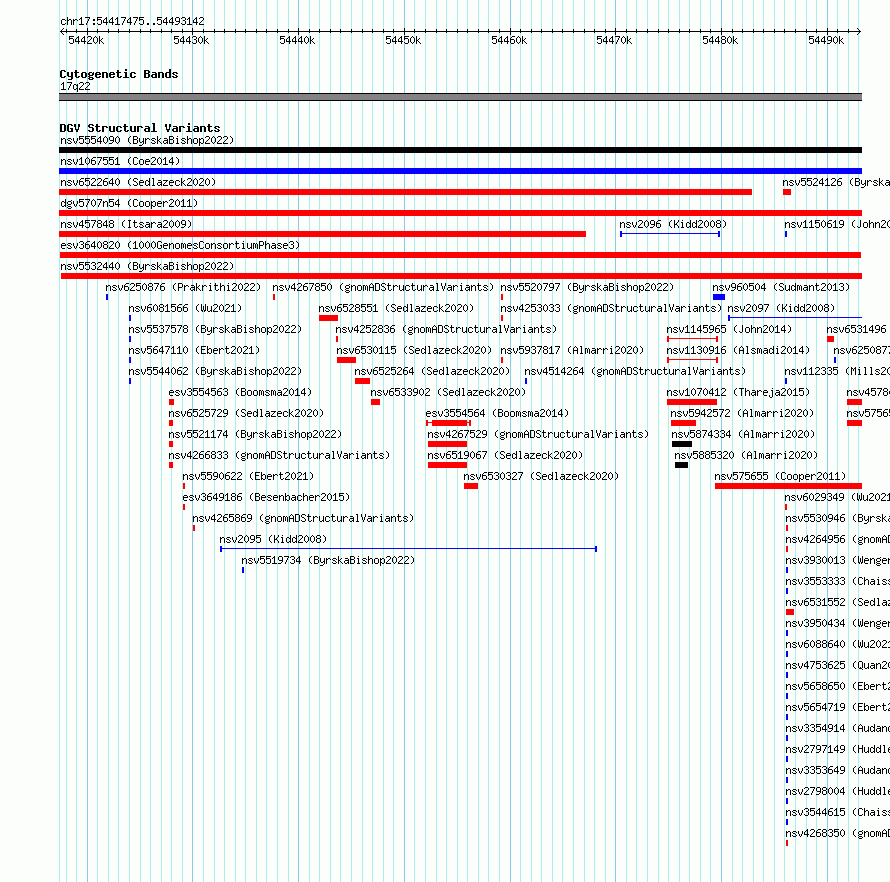
Task: Select nsv5942572 (Almarri2020) label
Action: pos(742,413)
